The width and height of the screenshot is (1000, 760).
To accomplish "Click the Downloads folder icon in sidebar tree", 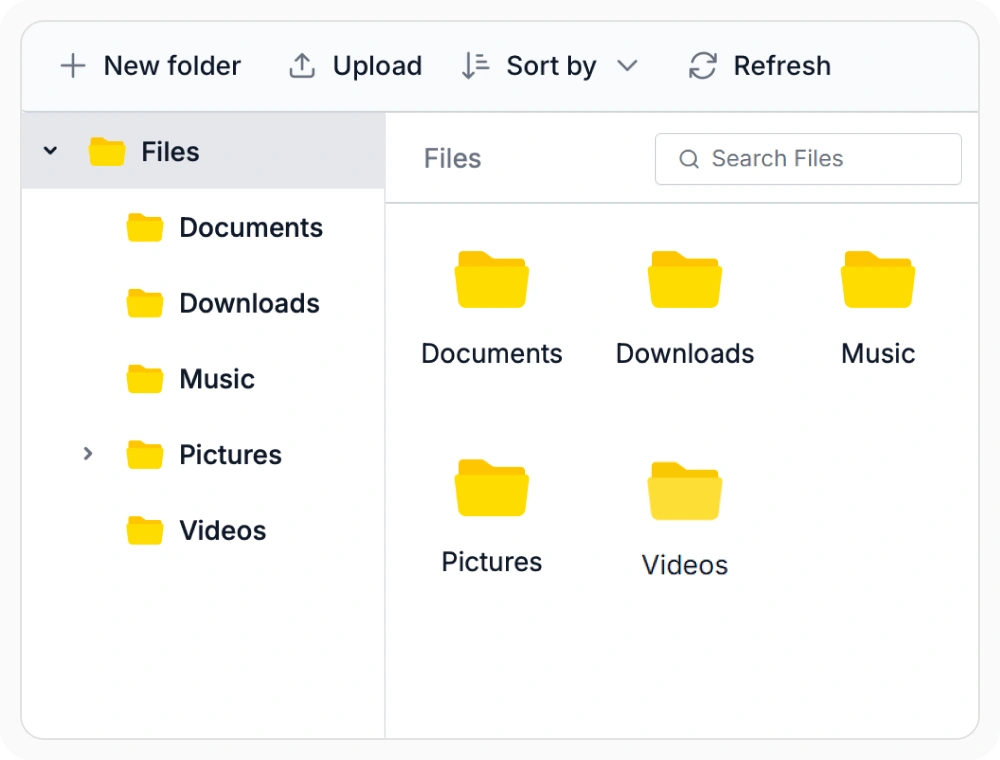I will [x=145, y=303].
